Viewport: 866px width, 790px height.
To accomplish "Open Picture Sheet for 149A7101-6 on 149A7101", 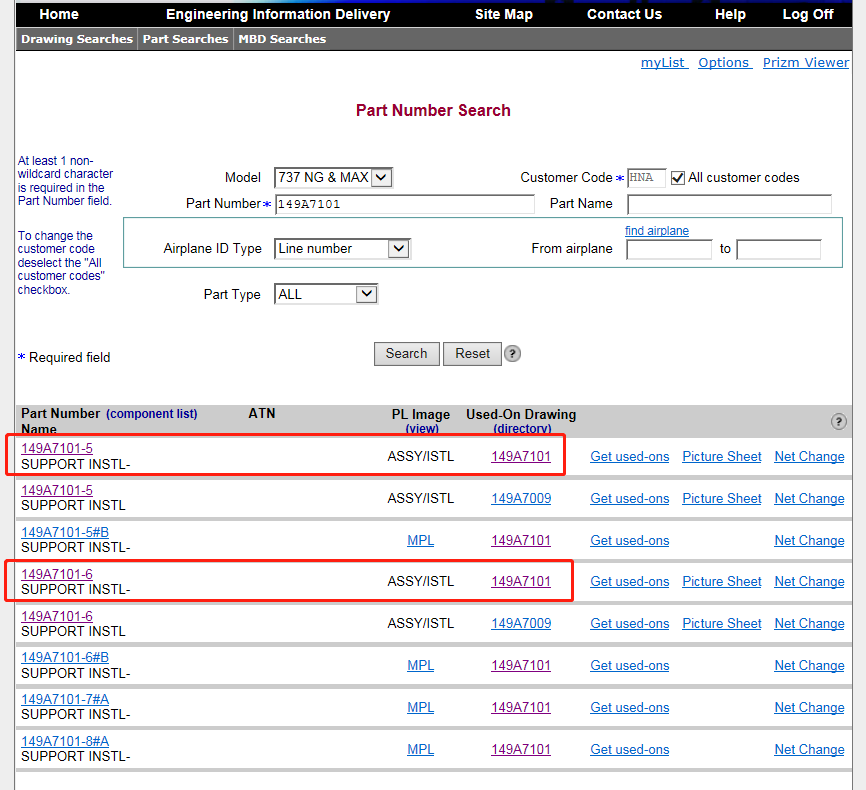I will pos(722,581).
